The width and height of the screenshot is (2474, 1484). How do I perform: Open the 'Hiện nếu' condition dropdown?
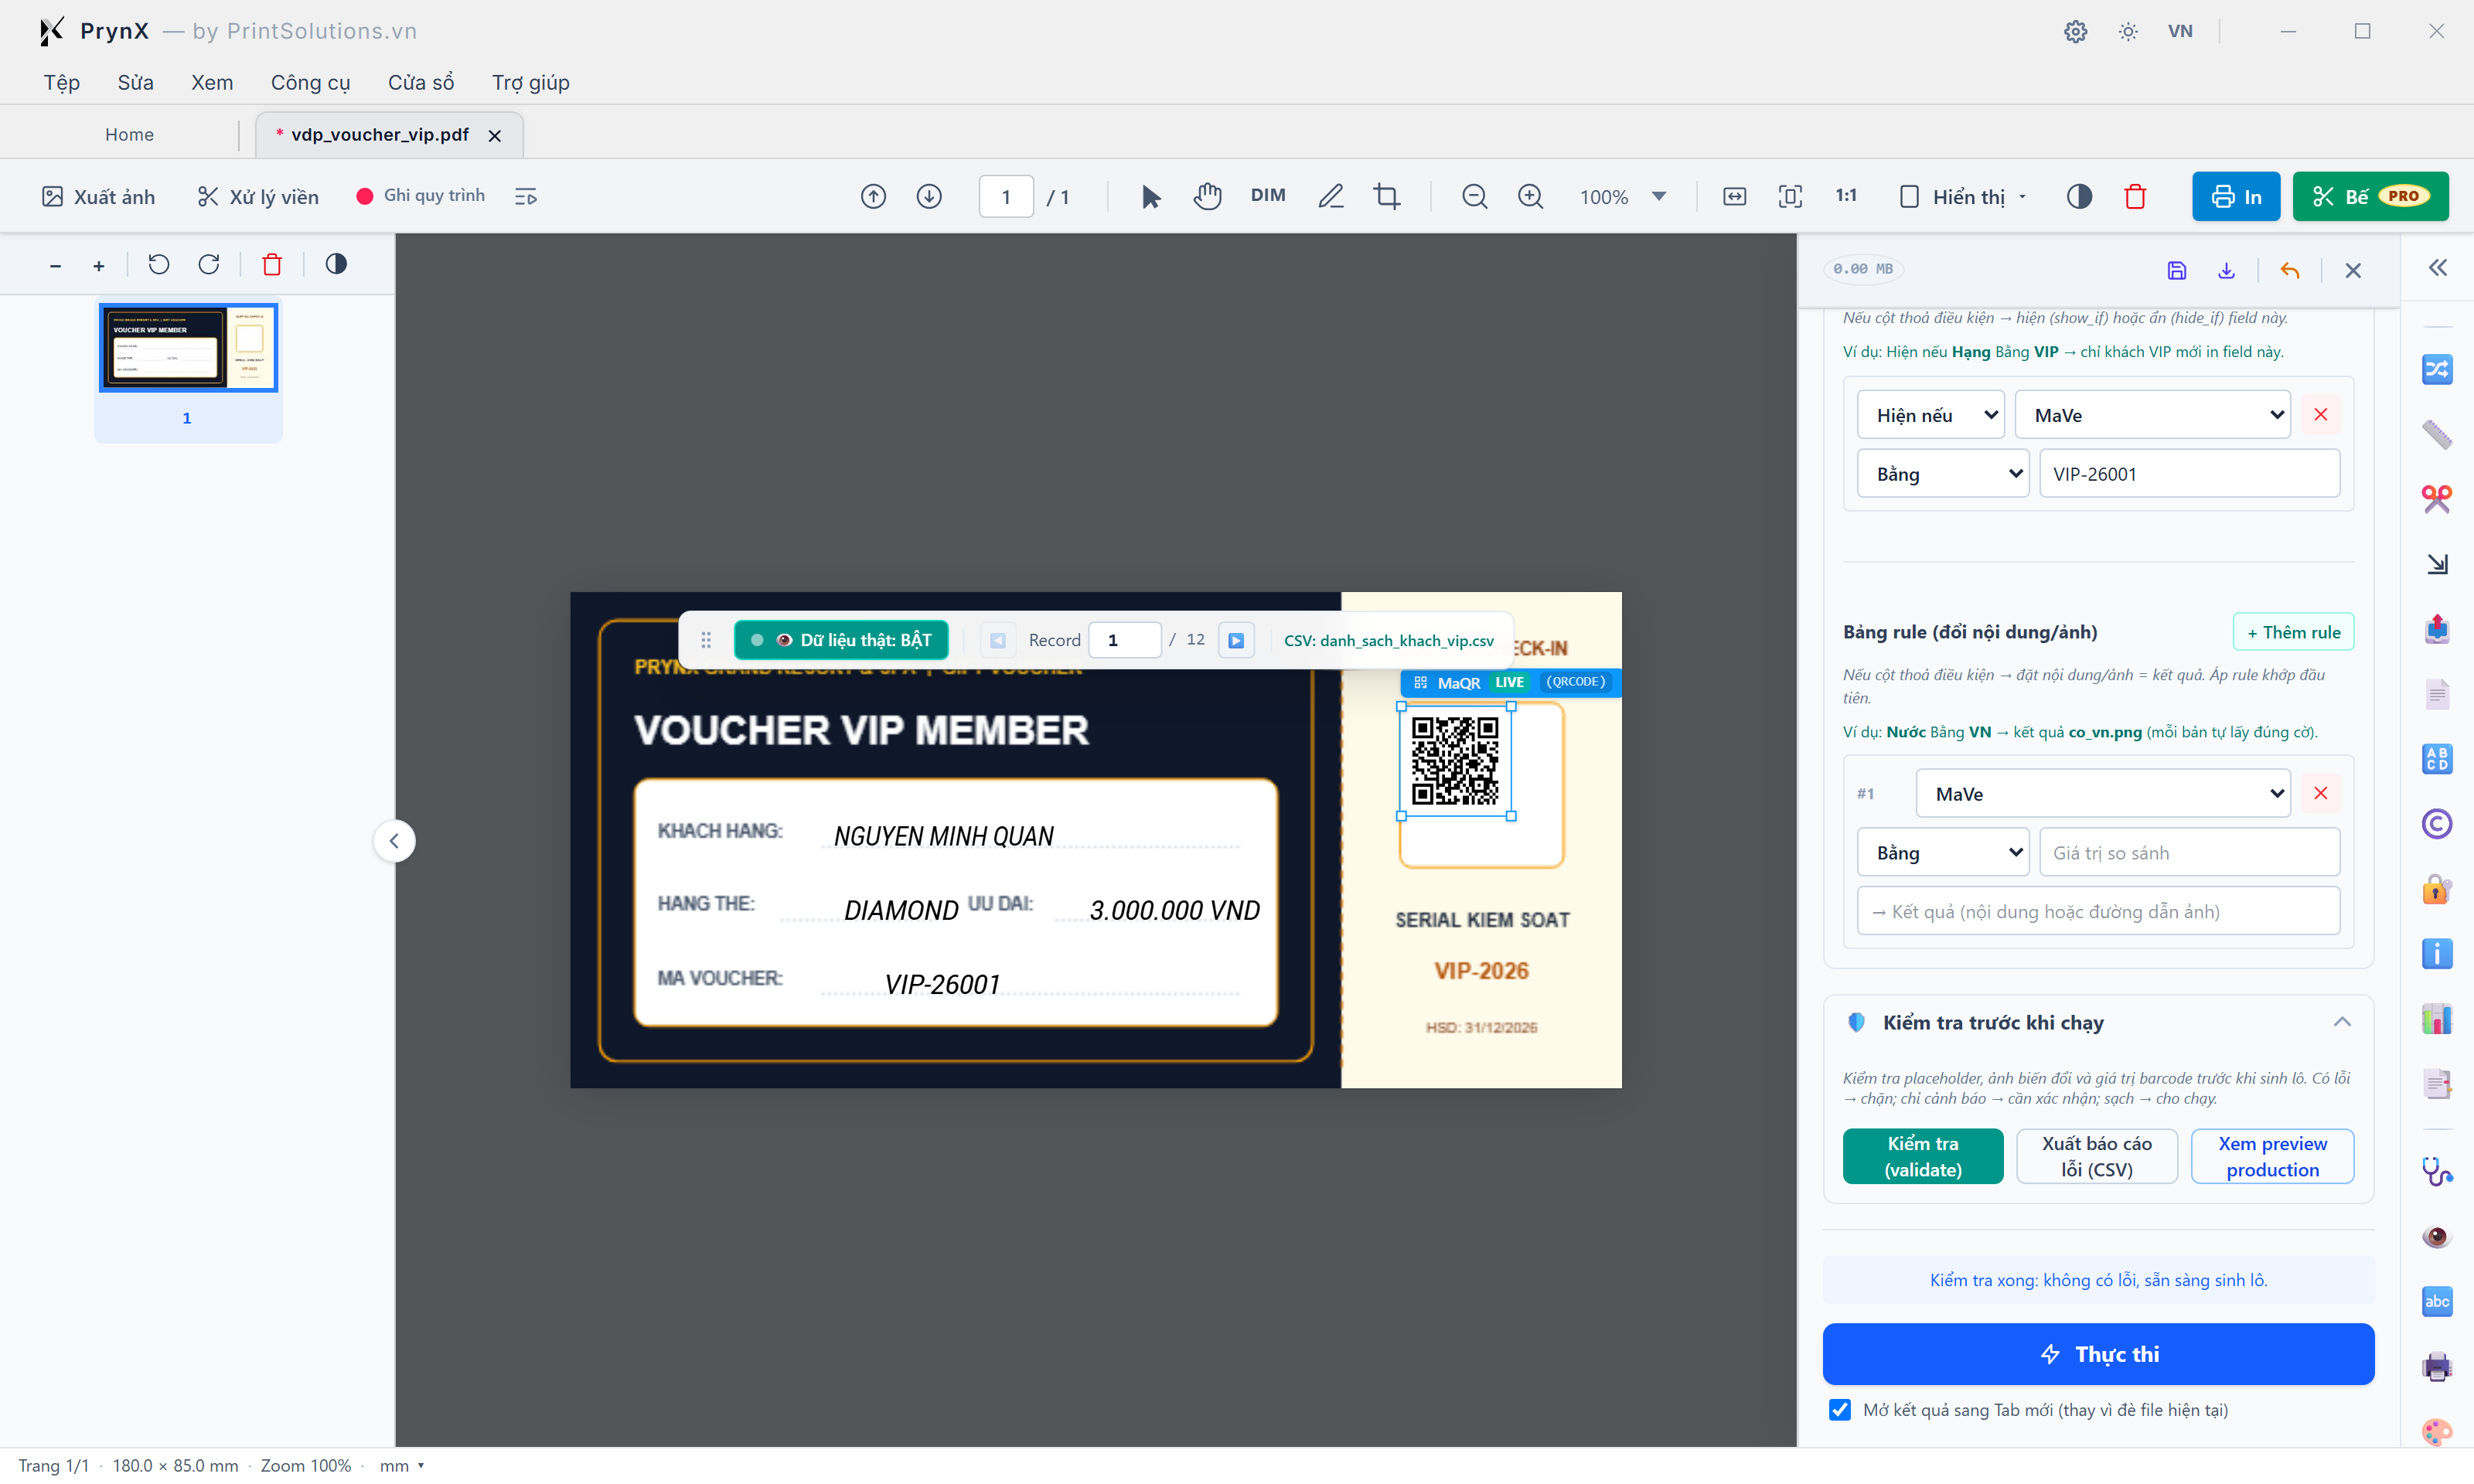1930,415
